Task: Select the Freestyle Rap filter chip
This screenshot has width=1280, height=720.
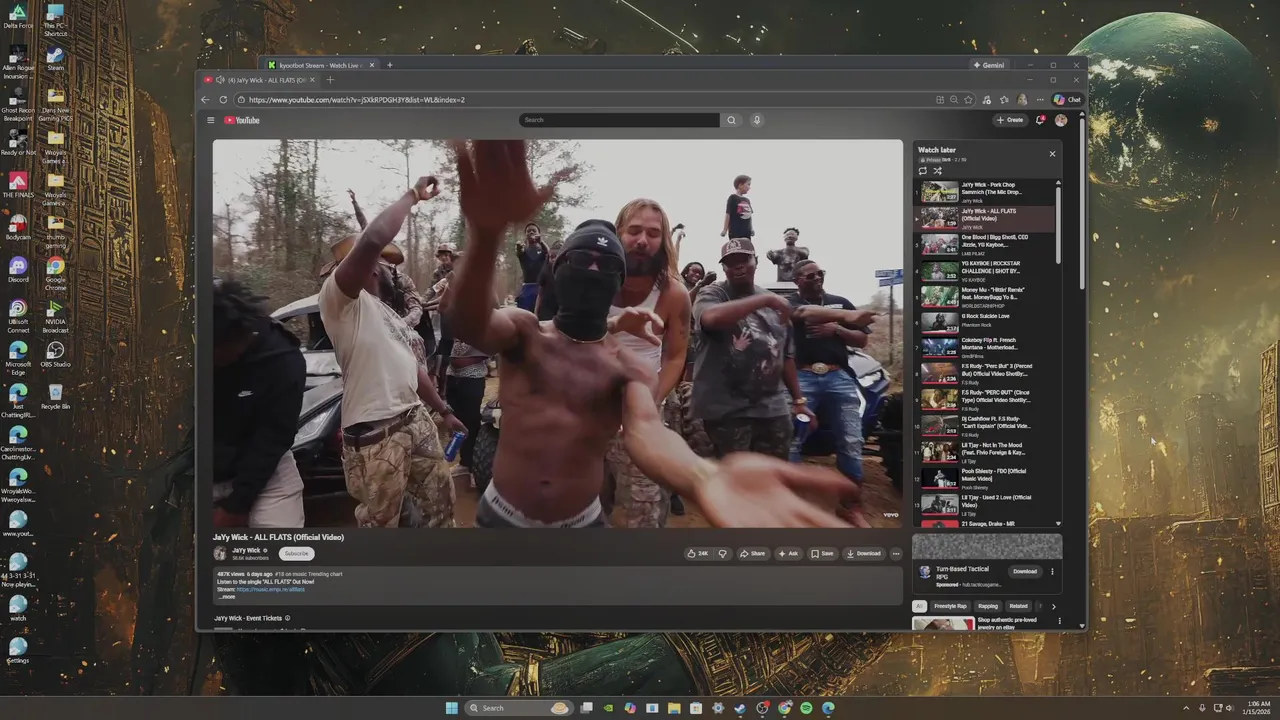Action: point(950,606)
